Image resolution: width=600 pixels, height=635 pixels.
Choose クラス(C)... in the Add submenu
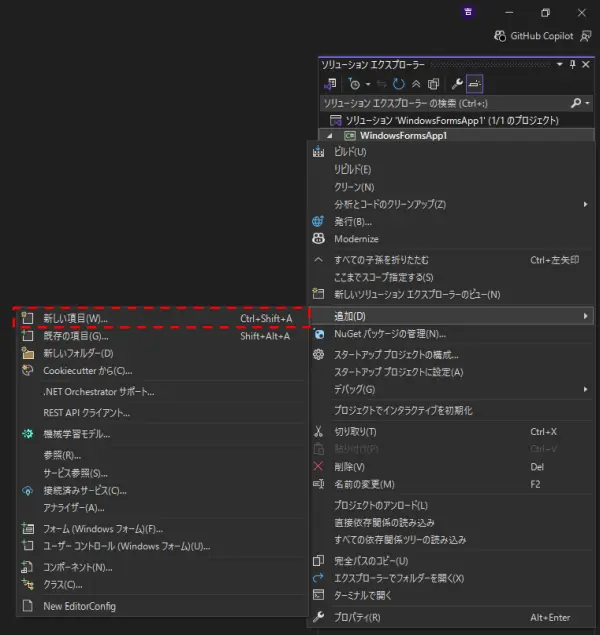[62, 584]
